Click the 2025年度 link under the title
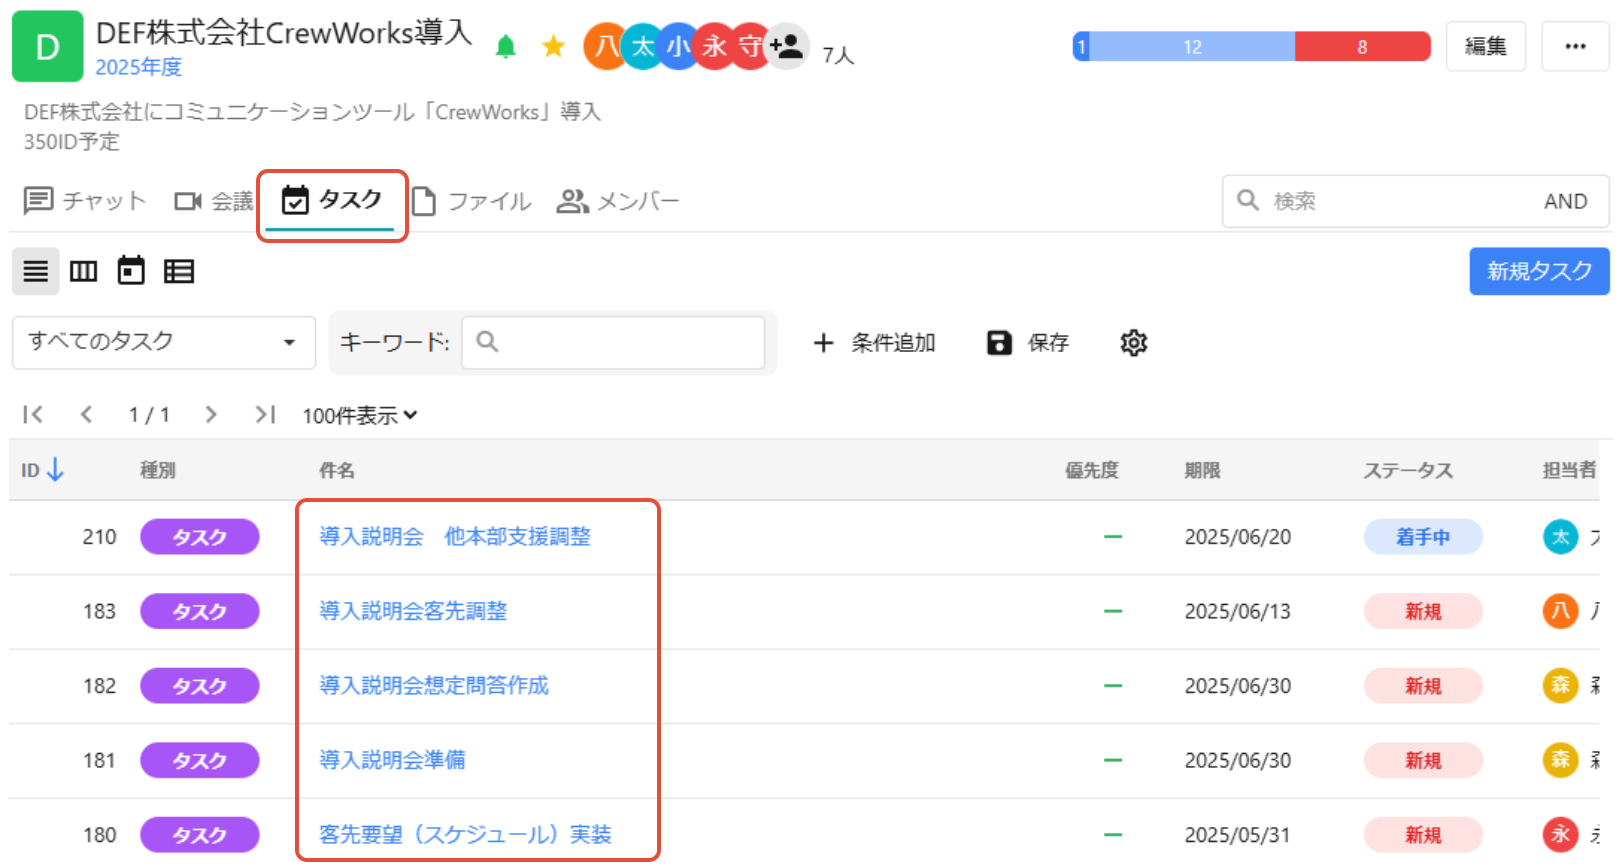This screenshot has height=866, width=1619. point(139,67)
